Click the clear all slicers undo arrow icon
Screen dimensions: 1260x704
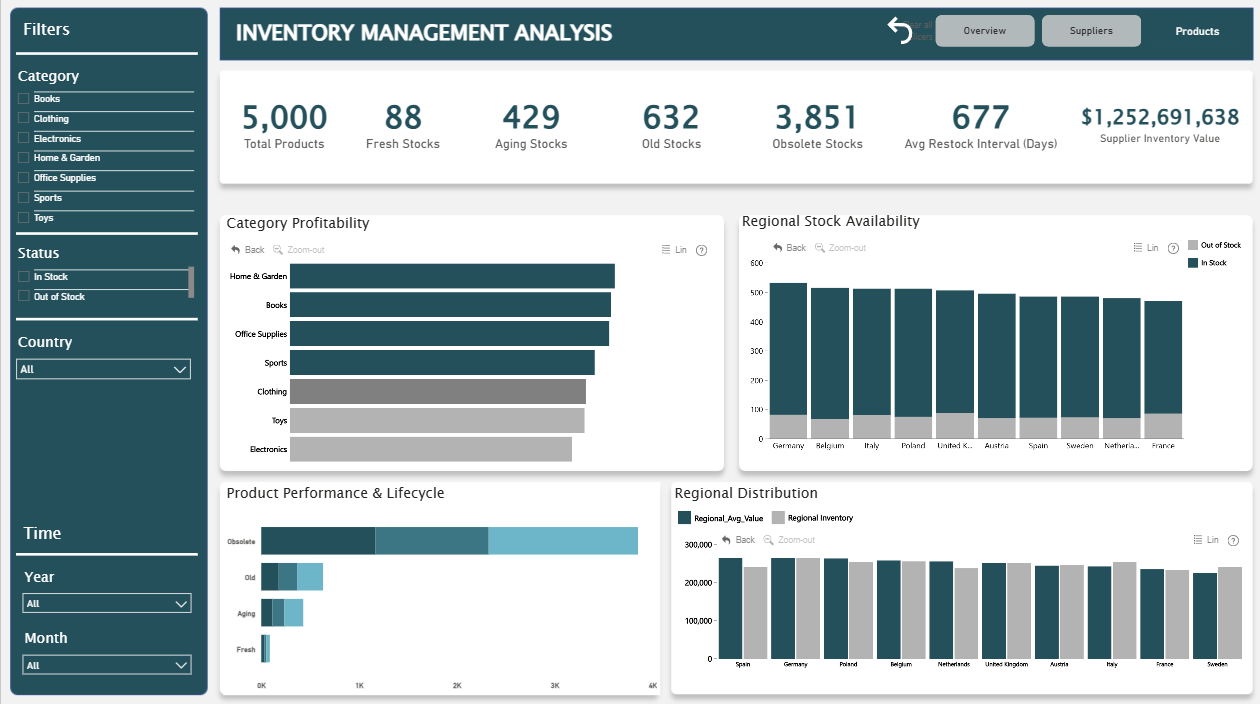pyautogui.click(x=899, y=31)
